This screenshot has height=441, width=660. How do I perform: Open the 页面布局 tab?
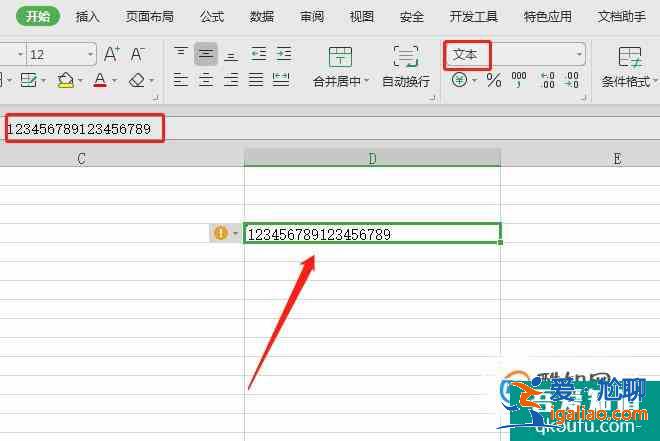click(x=149, y=17)
